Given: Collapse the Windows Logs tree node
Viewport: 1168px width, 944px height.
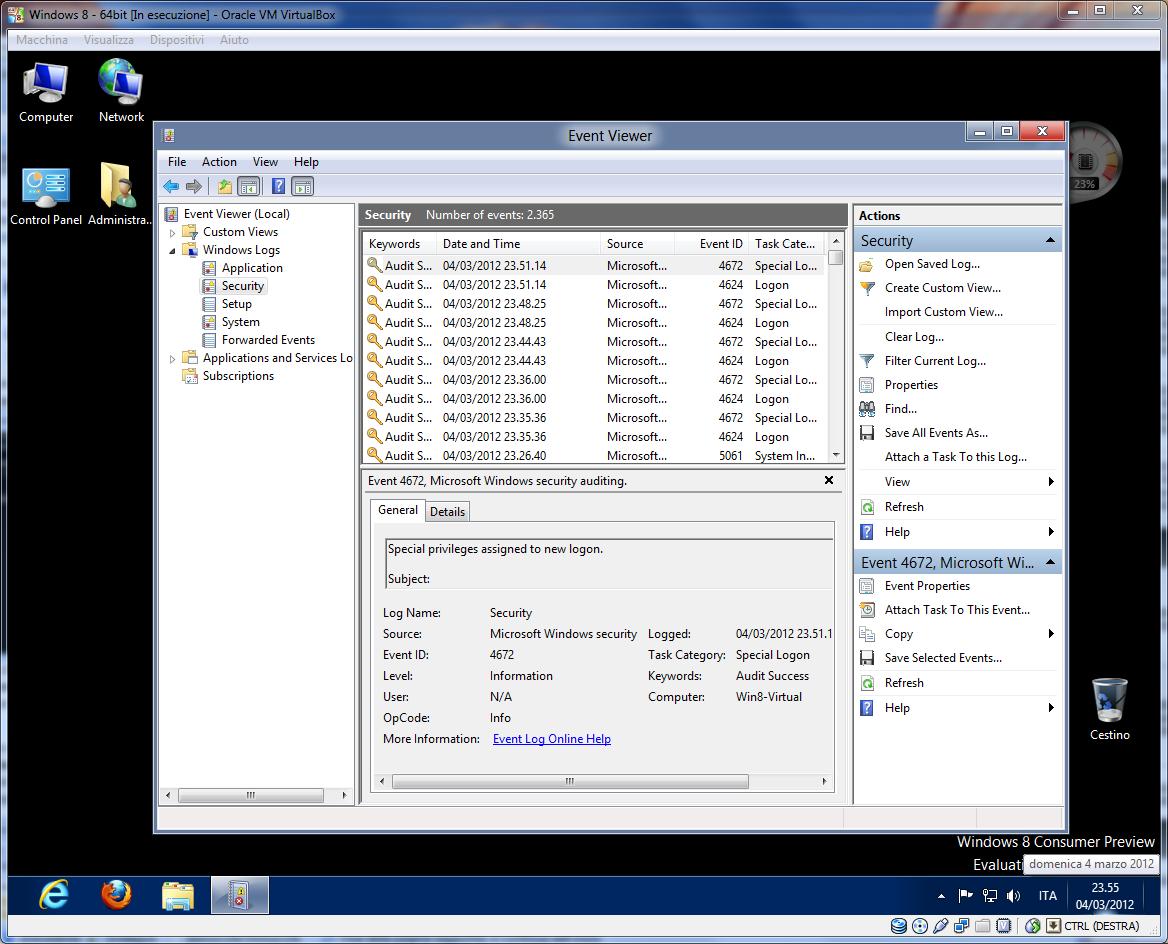Looking at the screenshot, I should pos(173,250).
